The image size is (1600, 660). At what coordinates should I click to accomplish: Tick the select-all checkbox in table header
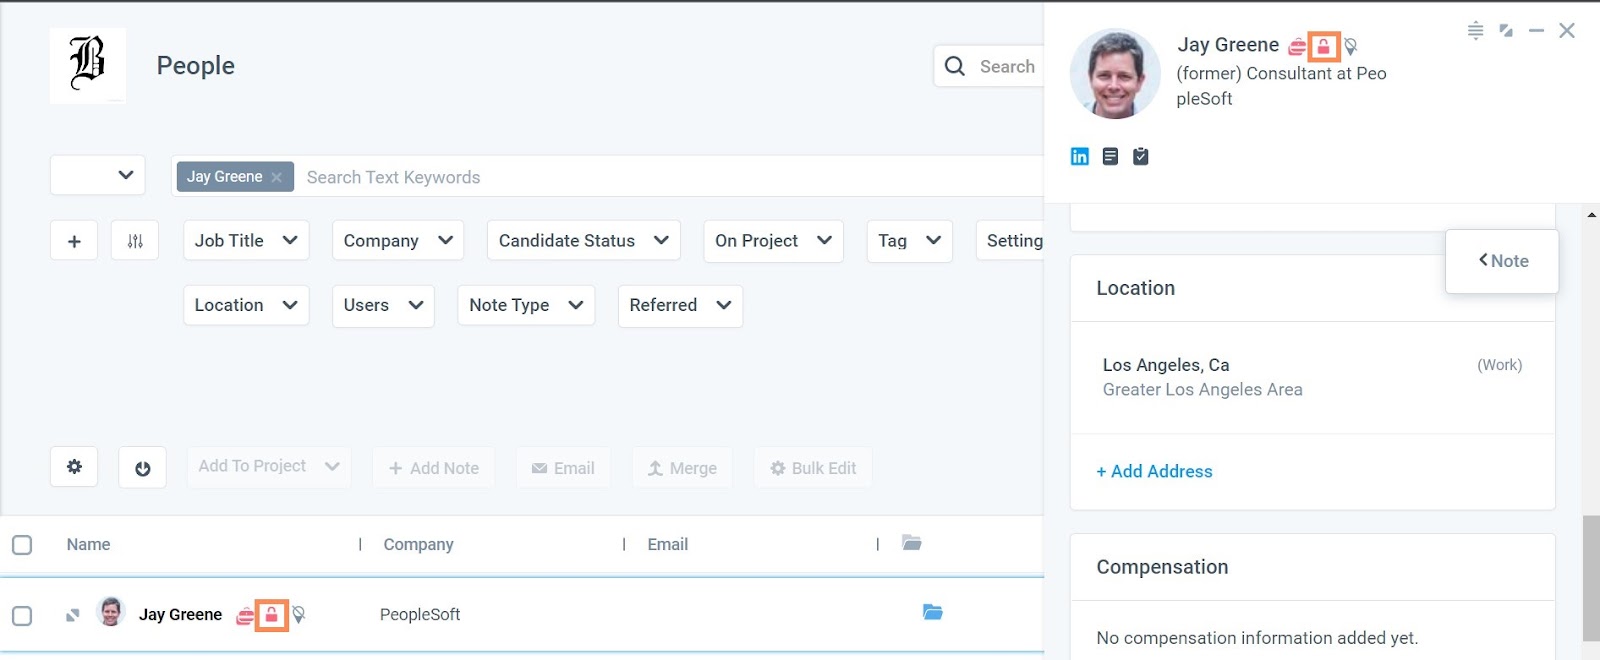[22, 545]
